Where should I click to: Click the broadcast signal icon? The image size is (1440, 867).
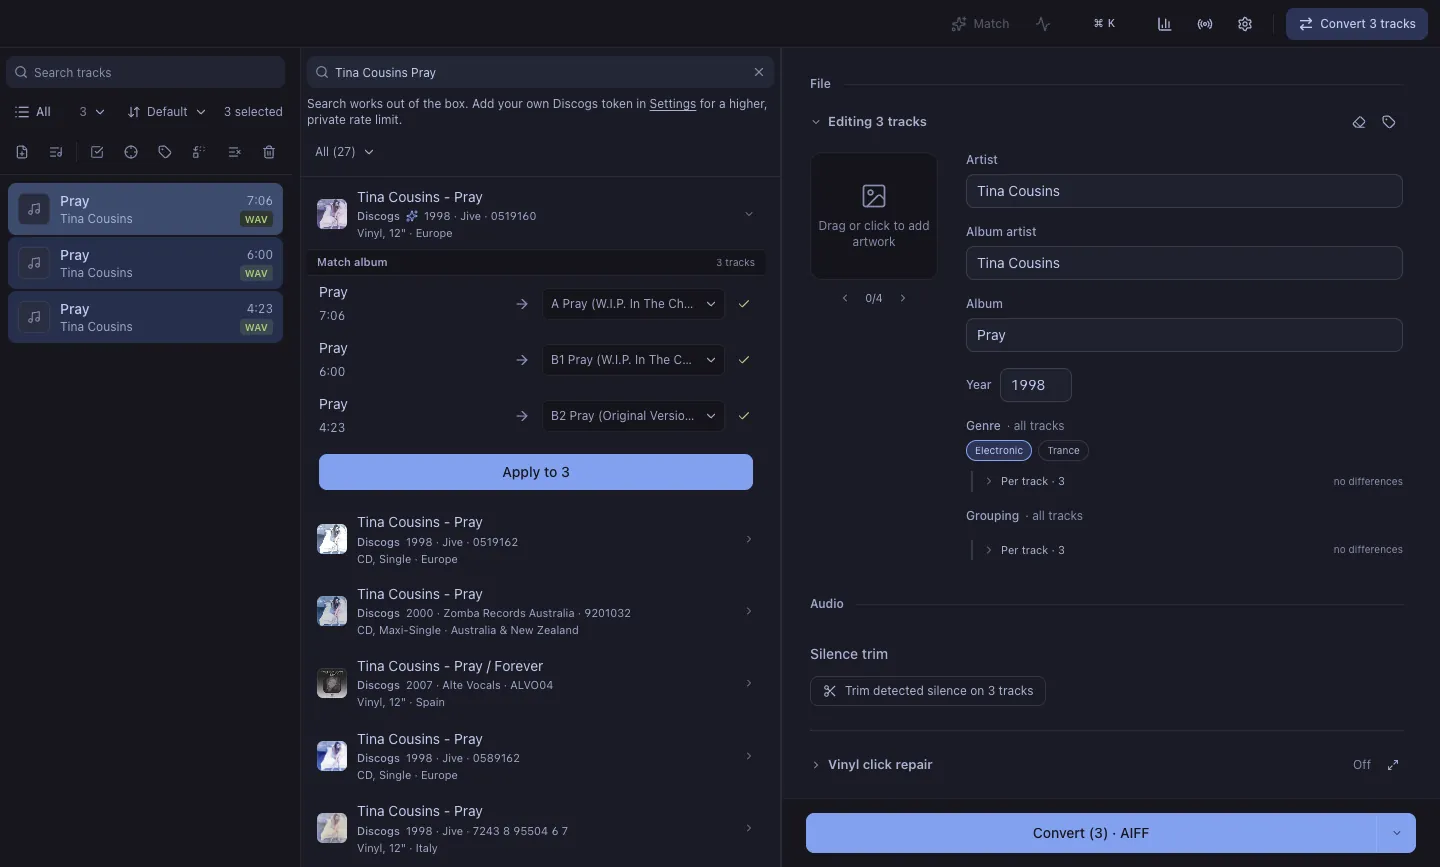point(1205,24)
